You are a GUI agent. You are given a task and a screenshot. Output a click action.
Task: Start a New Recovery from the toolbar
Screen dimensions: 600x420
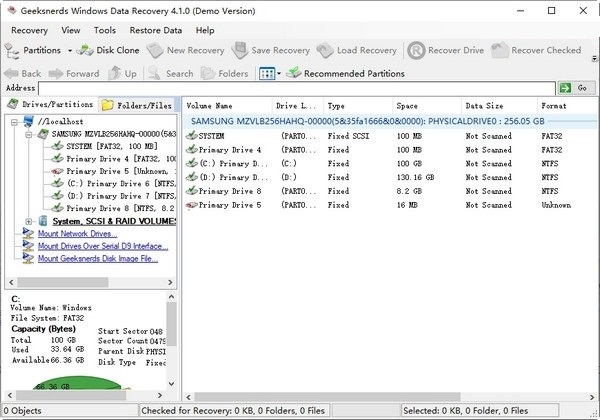[x=155, y=50]
